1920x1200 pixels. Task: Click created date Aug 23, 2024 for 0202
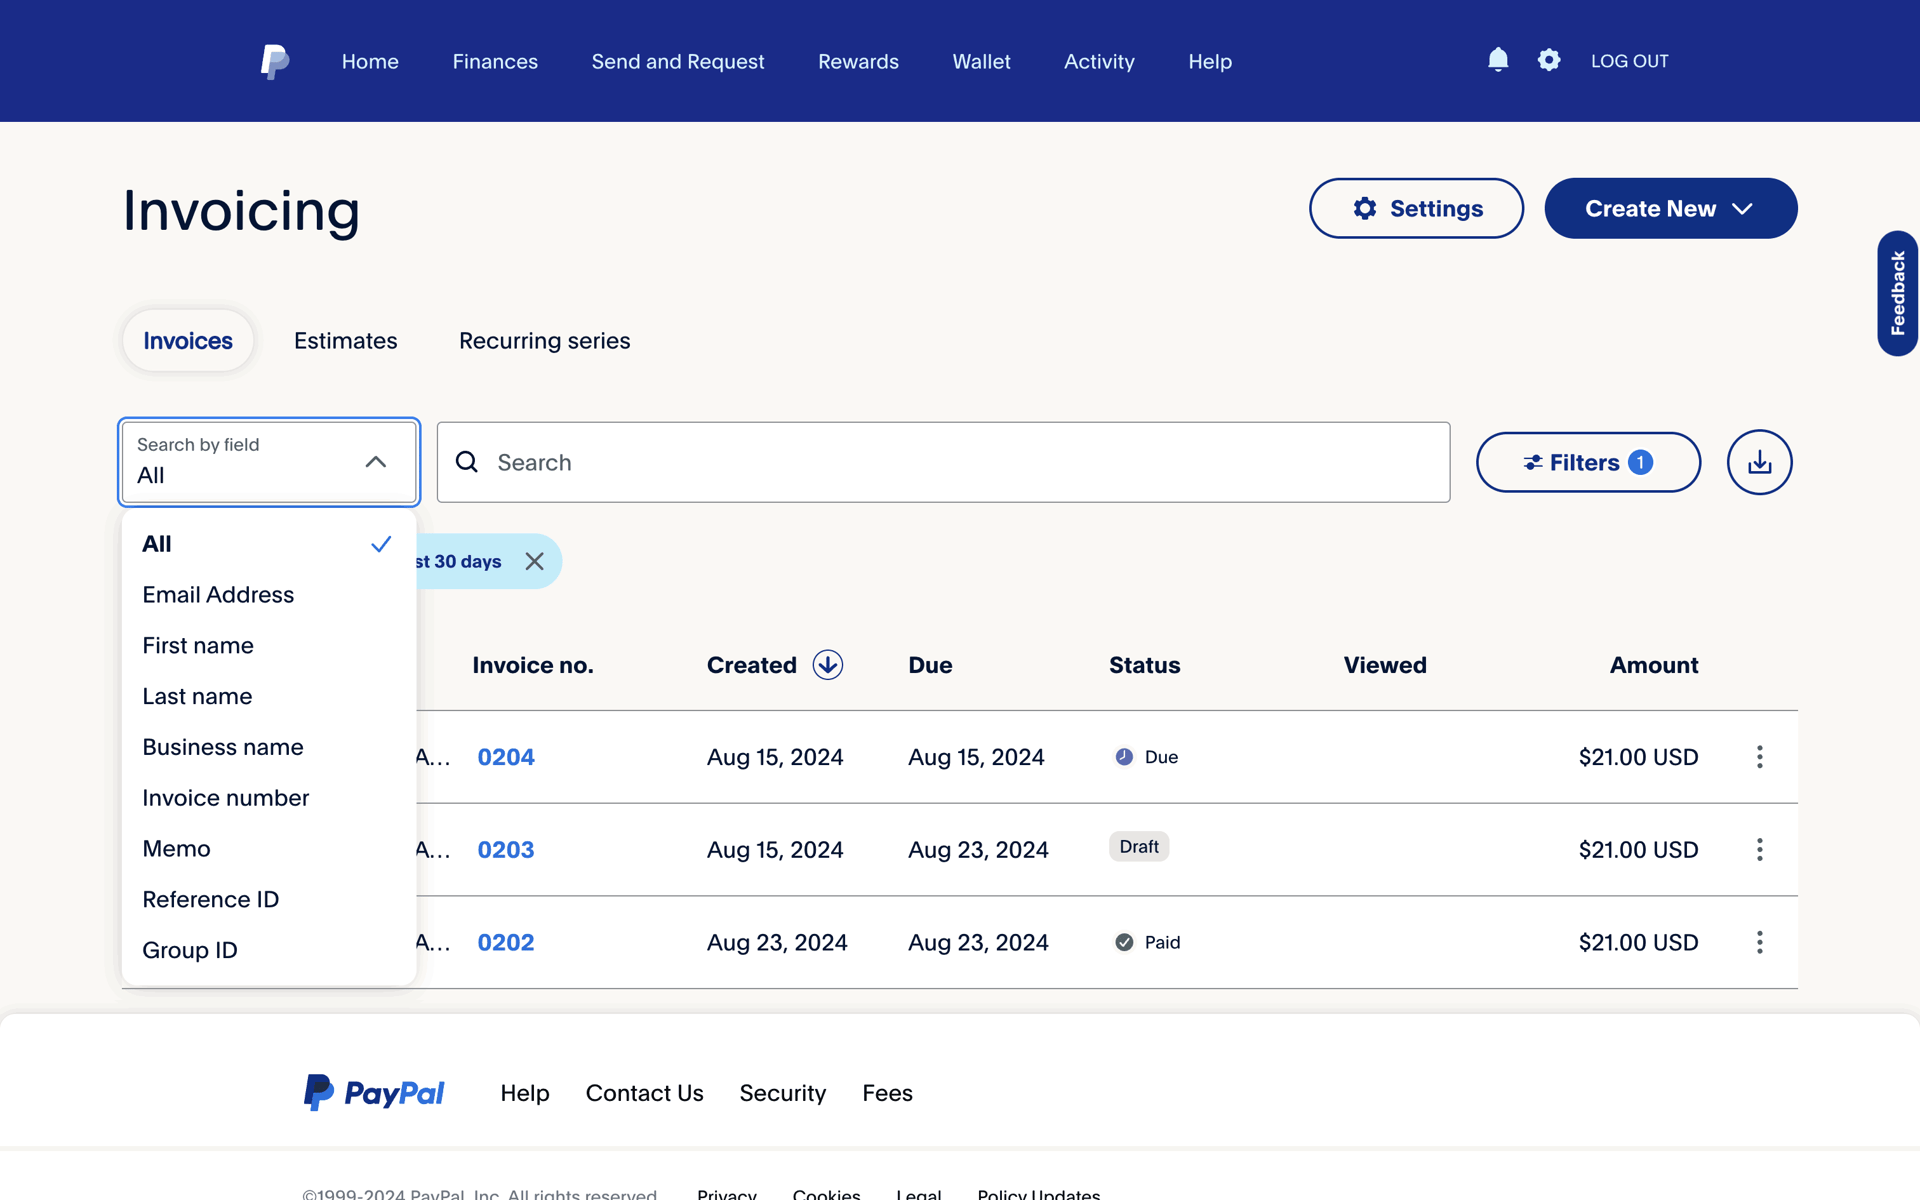tap(777, 942)
